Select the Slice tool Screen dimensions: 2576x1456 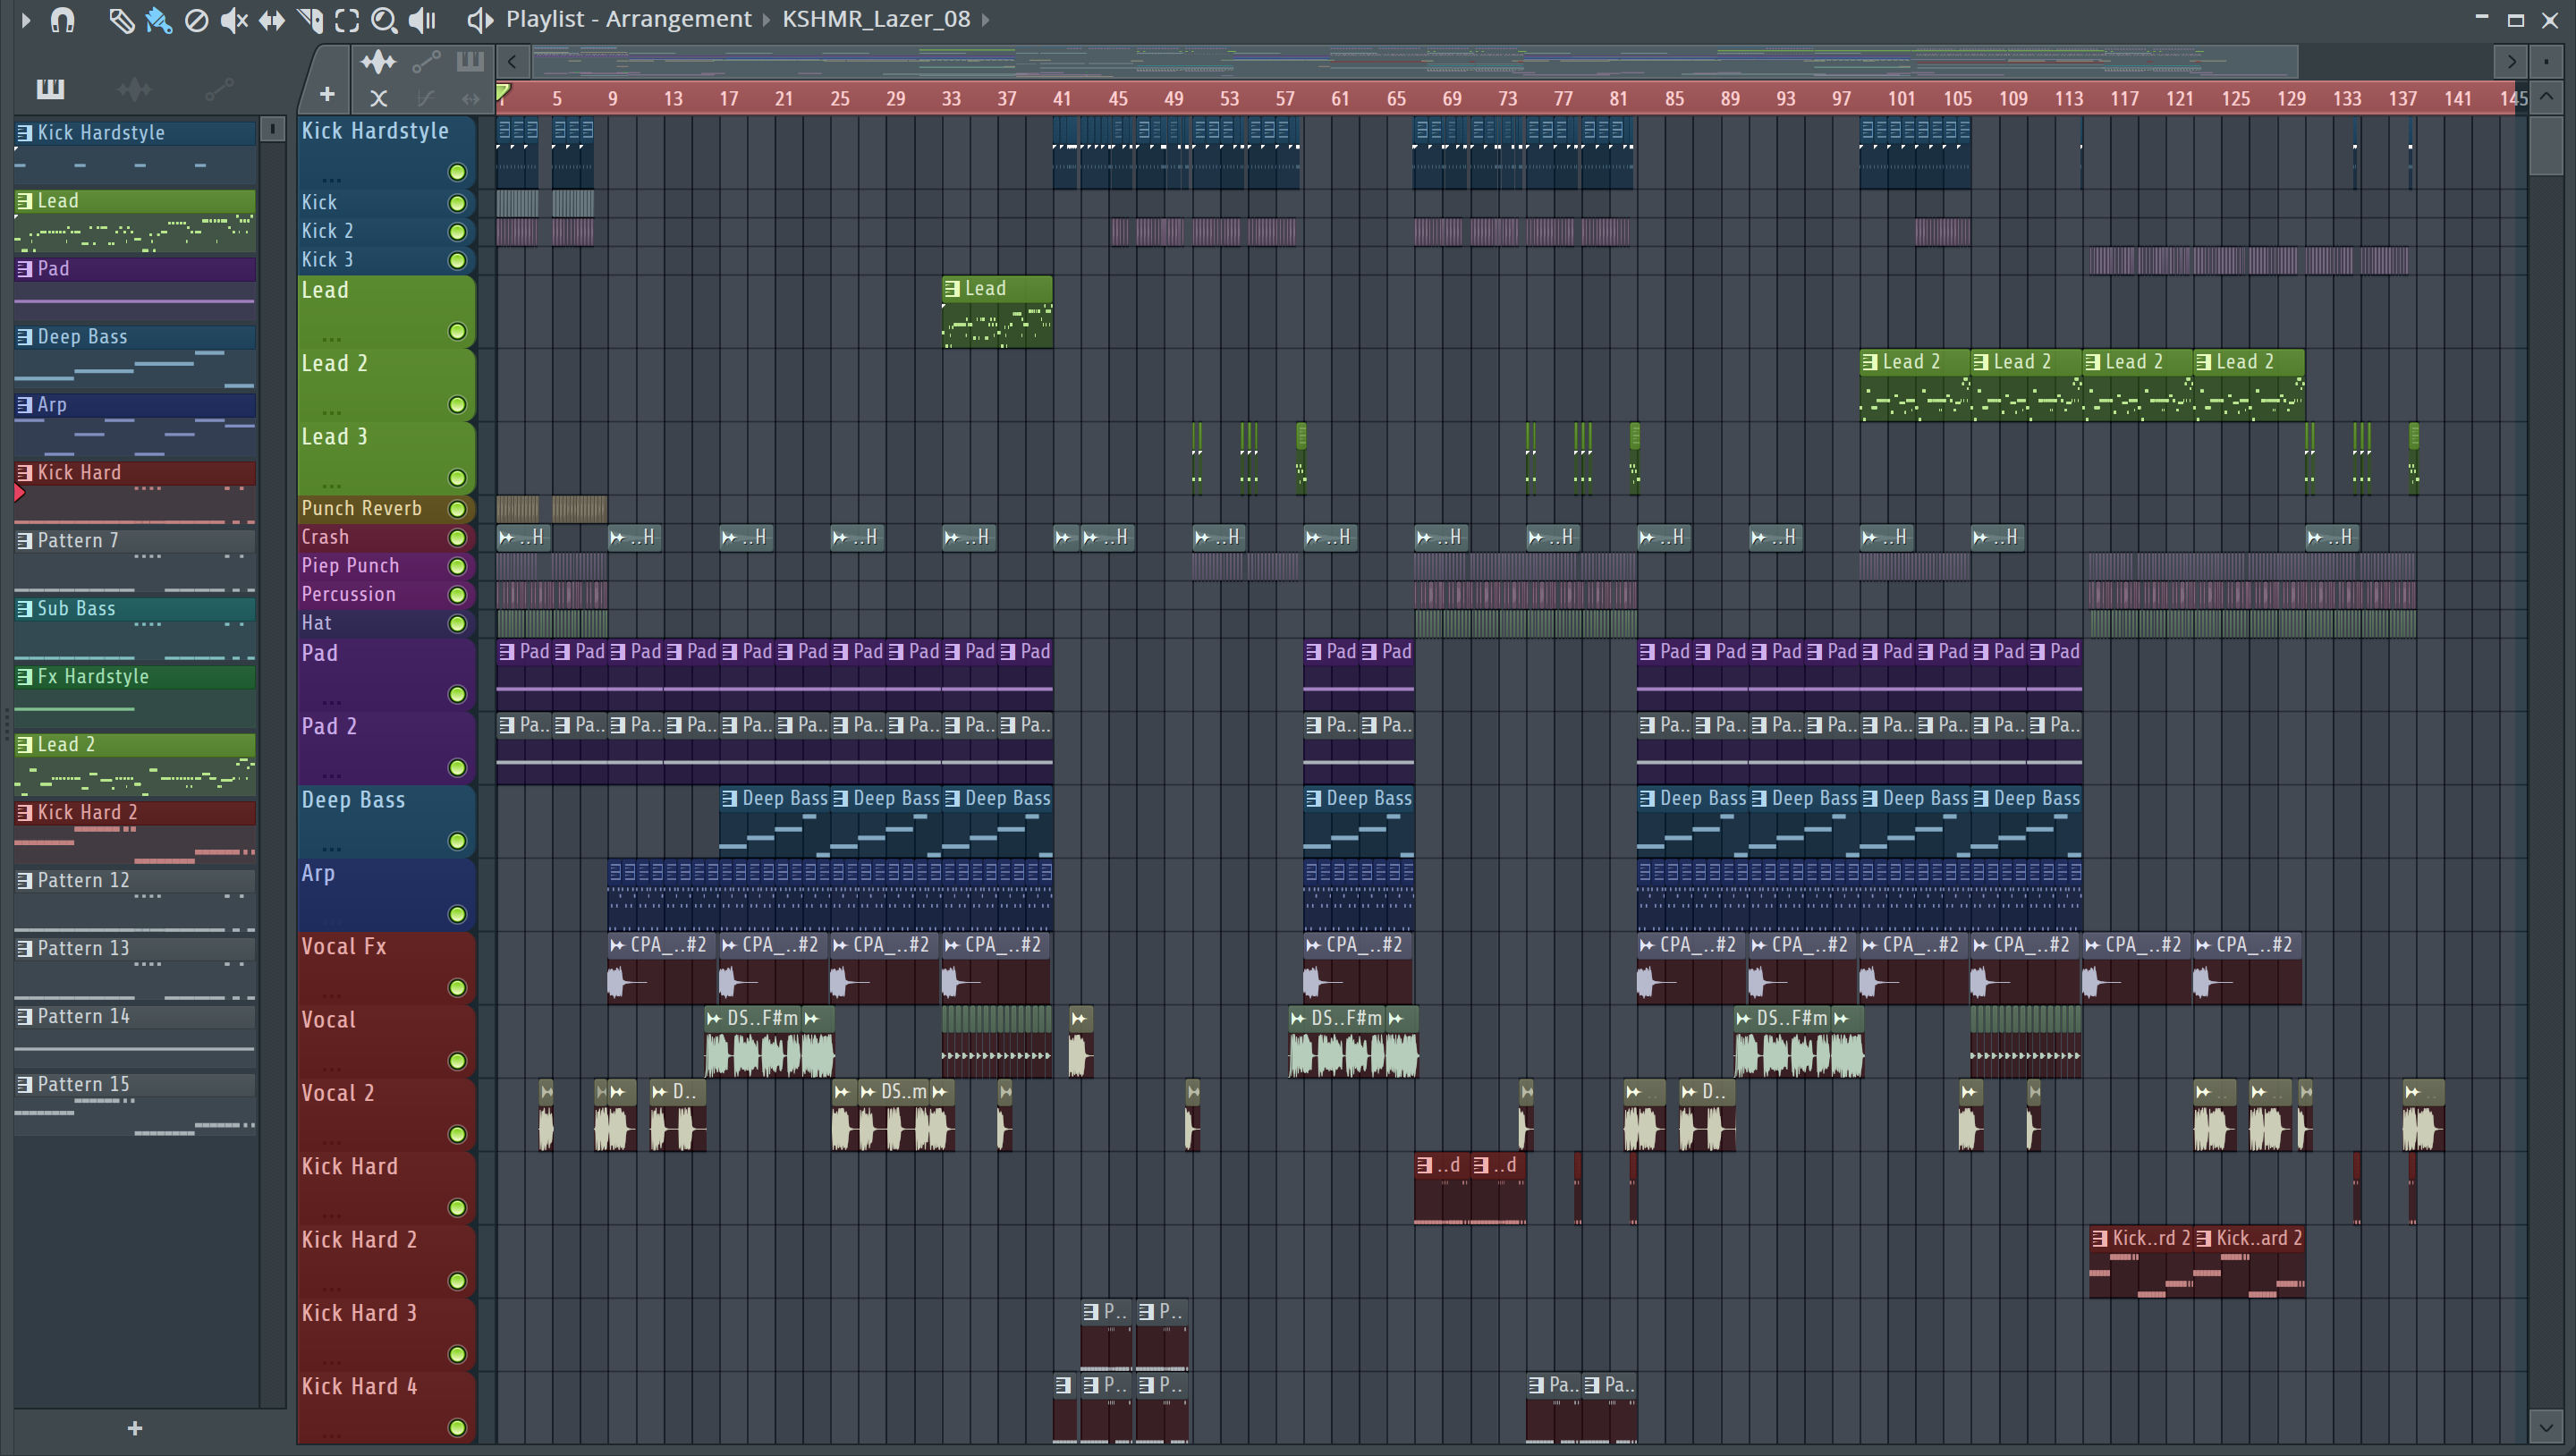point(310,20)
